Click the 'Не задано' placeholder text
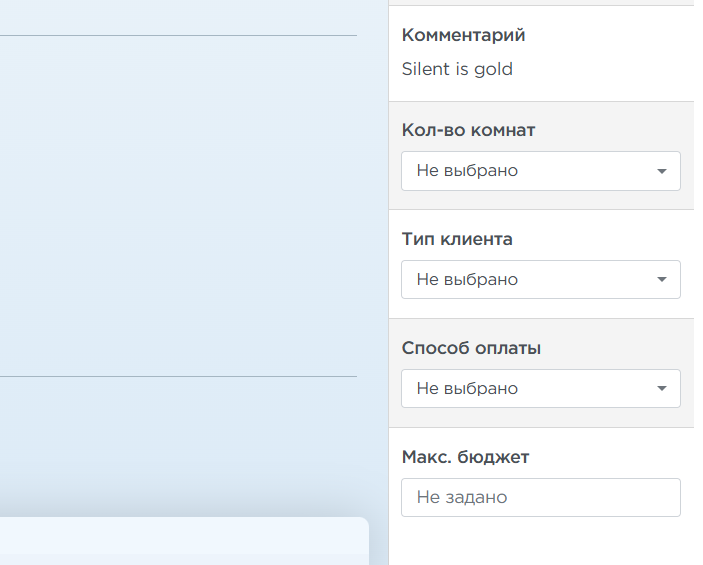 pos(462,497)
